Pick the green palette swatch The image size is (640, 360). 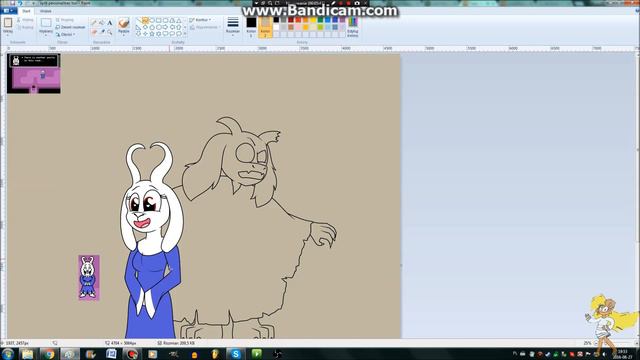click(320, 20)
